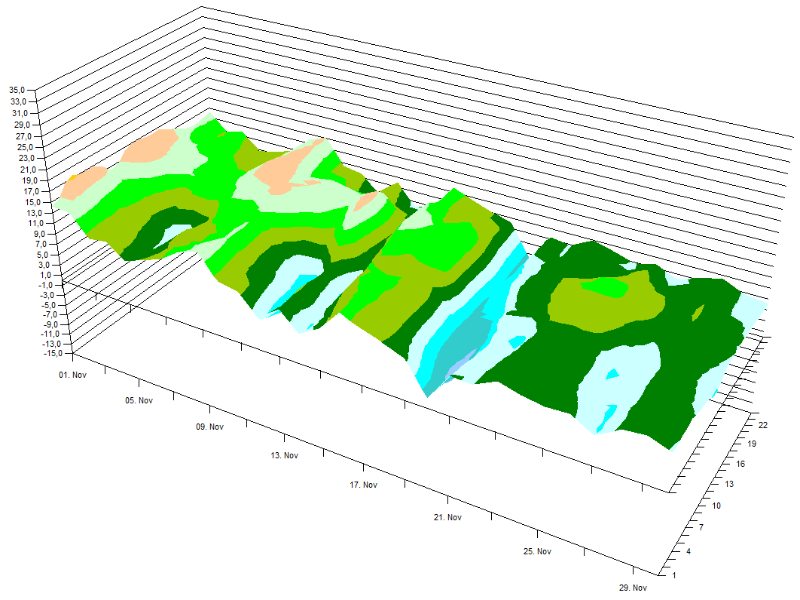Click the '01. Nov' date axis label
The image size is (800, 600).
click(x=72, y=375)
